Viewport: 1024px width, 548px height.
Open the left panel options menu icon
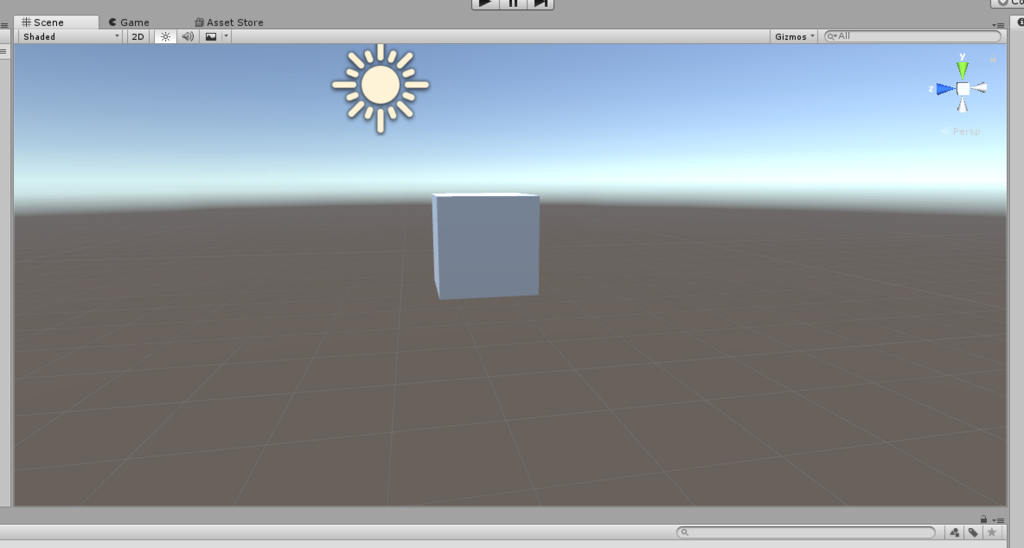pyautogui.click(x=4, y=25)
